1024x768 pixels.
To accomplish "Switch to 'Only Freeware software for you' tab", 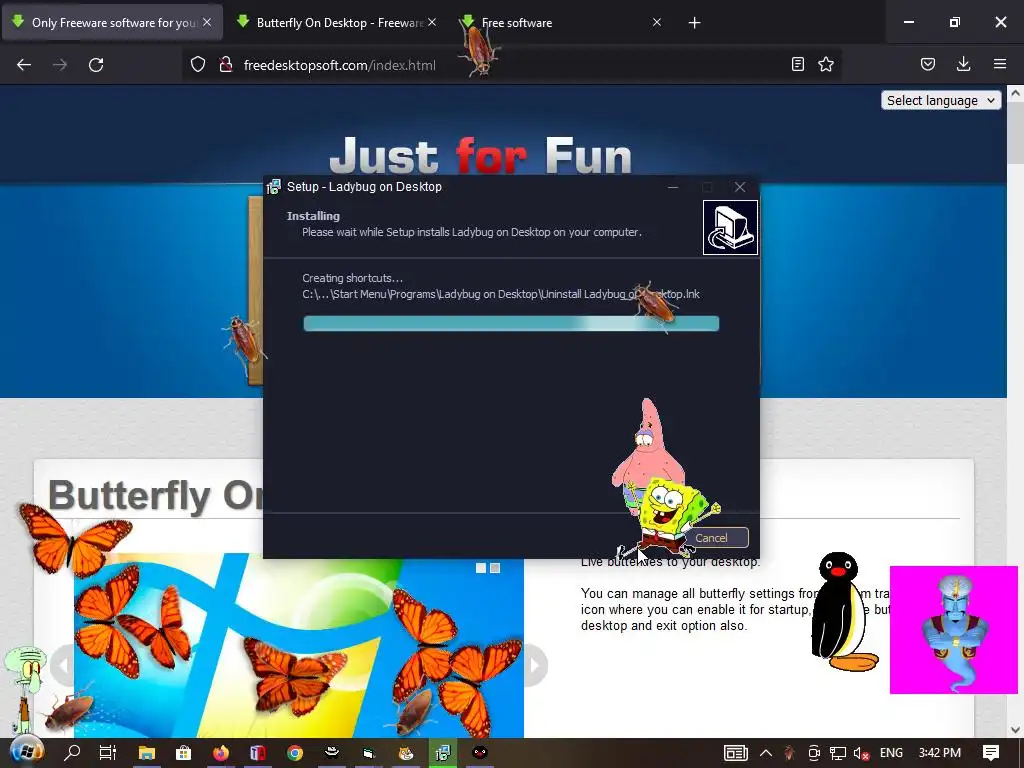I will tap(112, 23).
